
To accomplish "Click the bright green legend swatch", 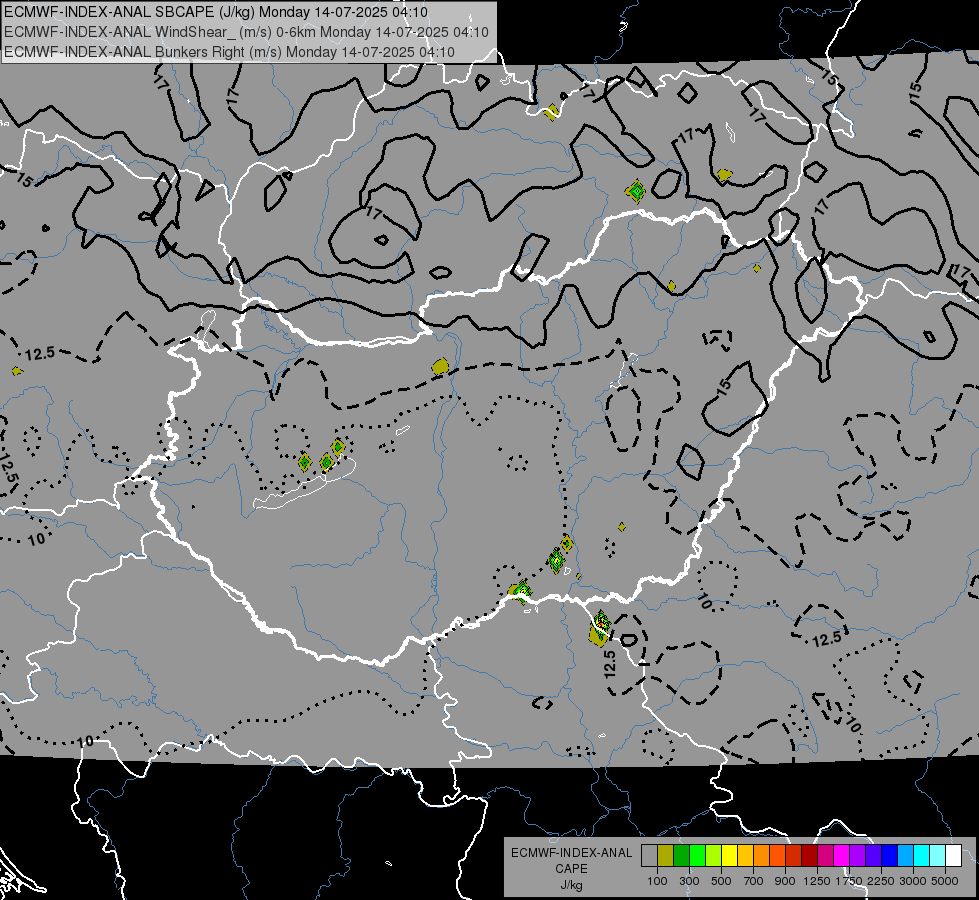I will click(x=698, y=855).
